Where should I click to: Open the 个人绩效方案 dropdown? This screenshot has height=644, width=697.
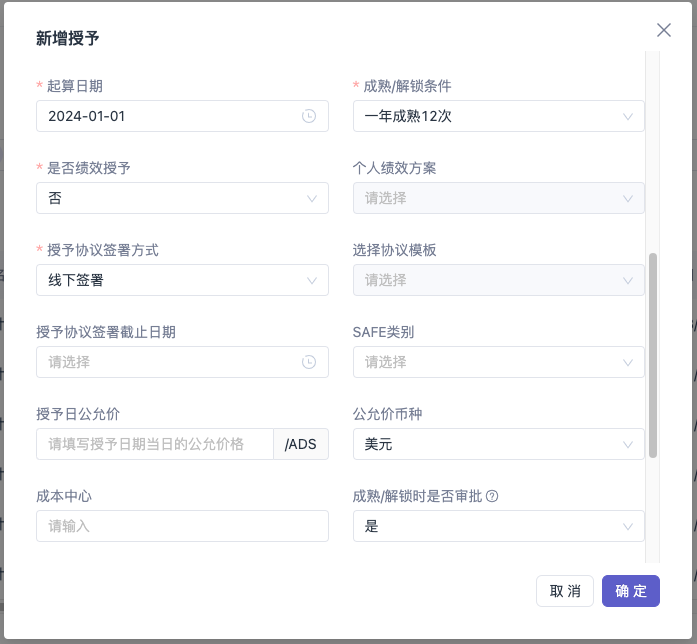[x=498, y=198]
